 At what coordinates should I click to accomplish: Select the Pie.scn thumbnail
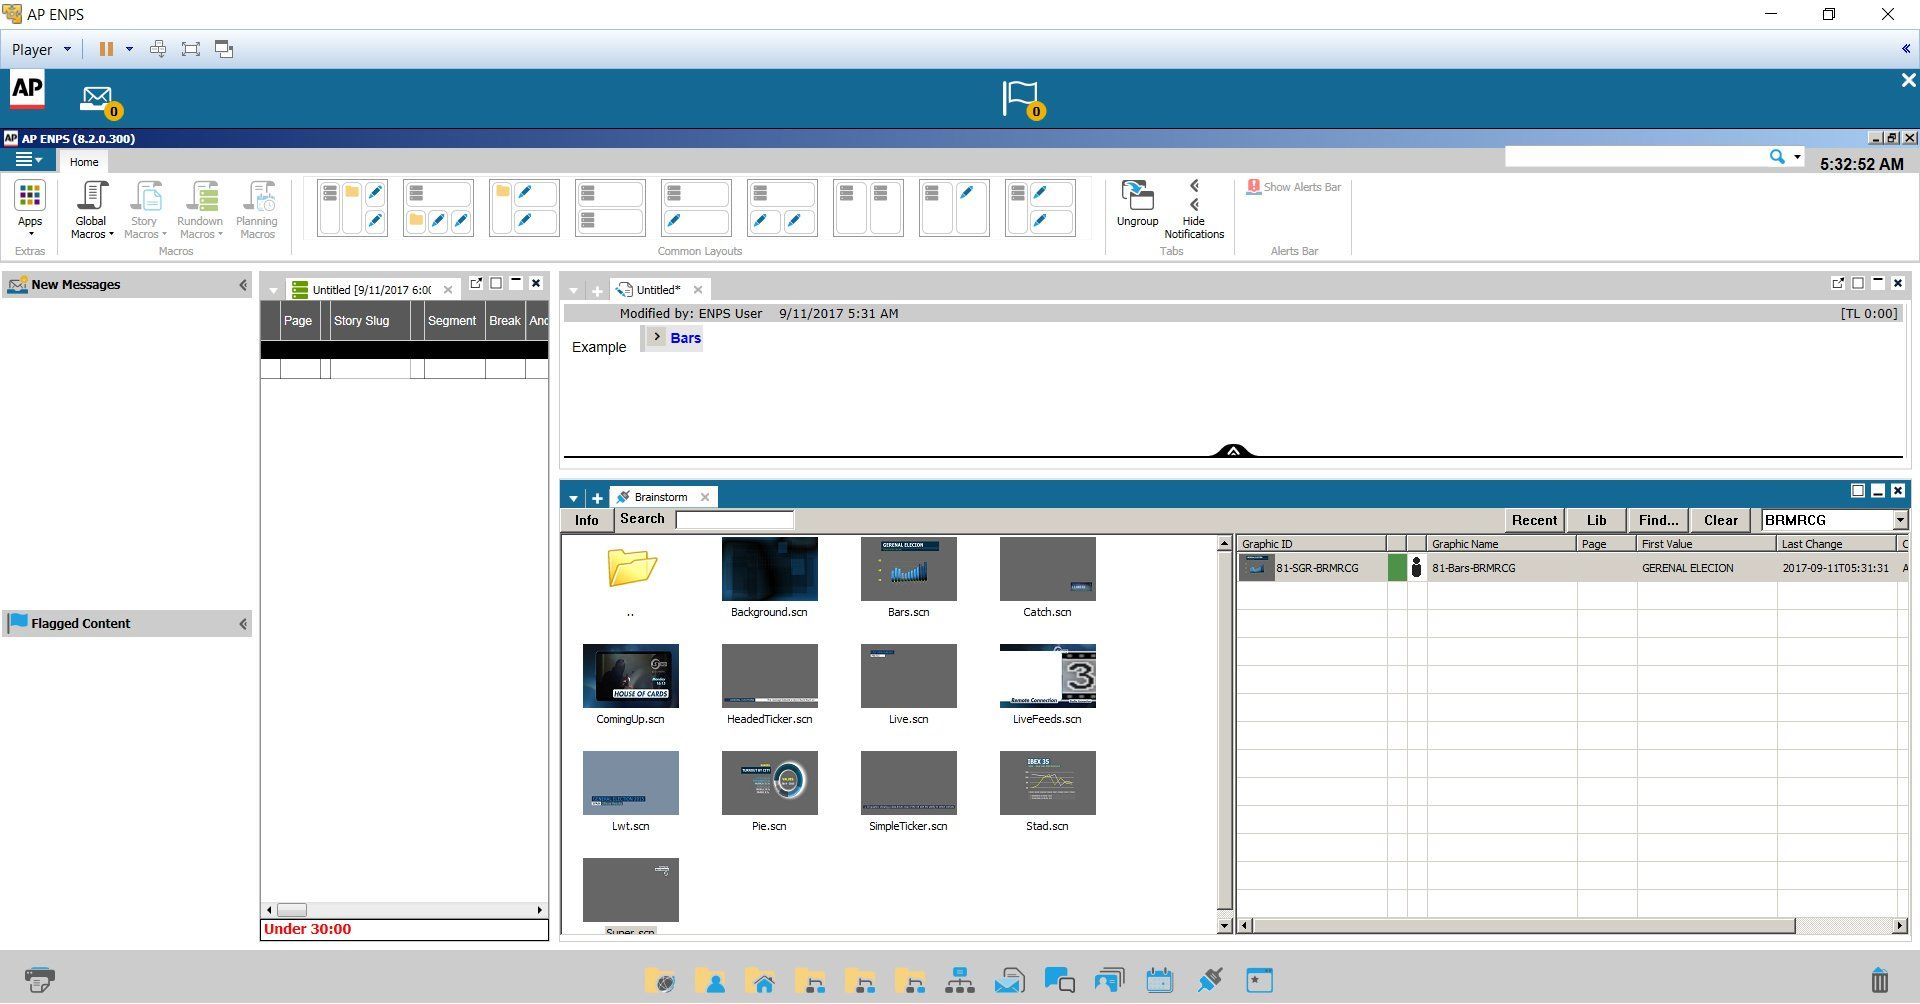[x=769, y=783]
